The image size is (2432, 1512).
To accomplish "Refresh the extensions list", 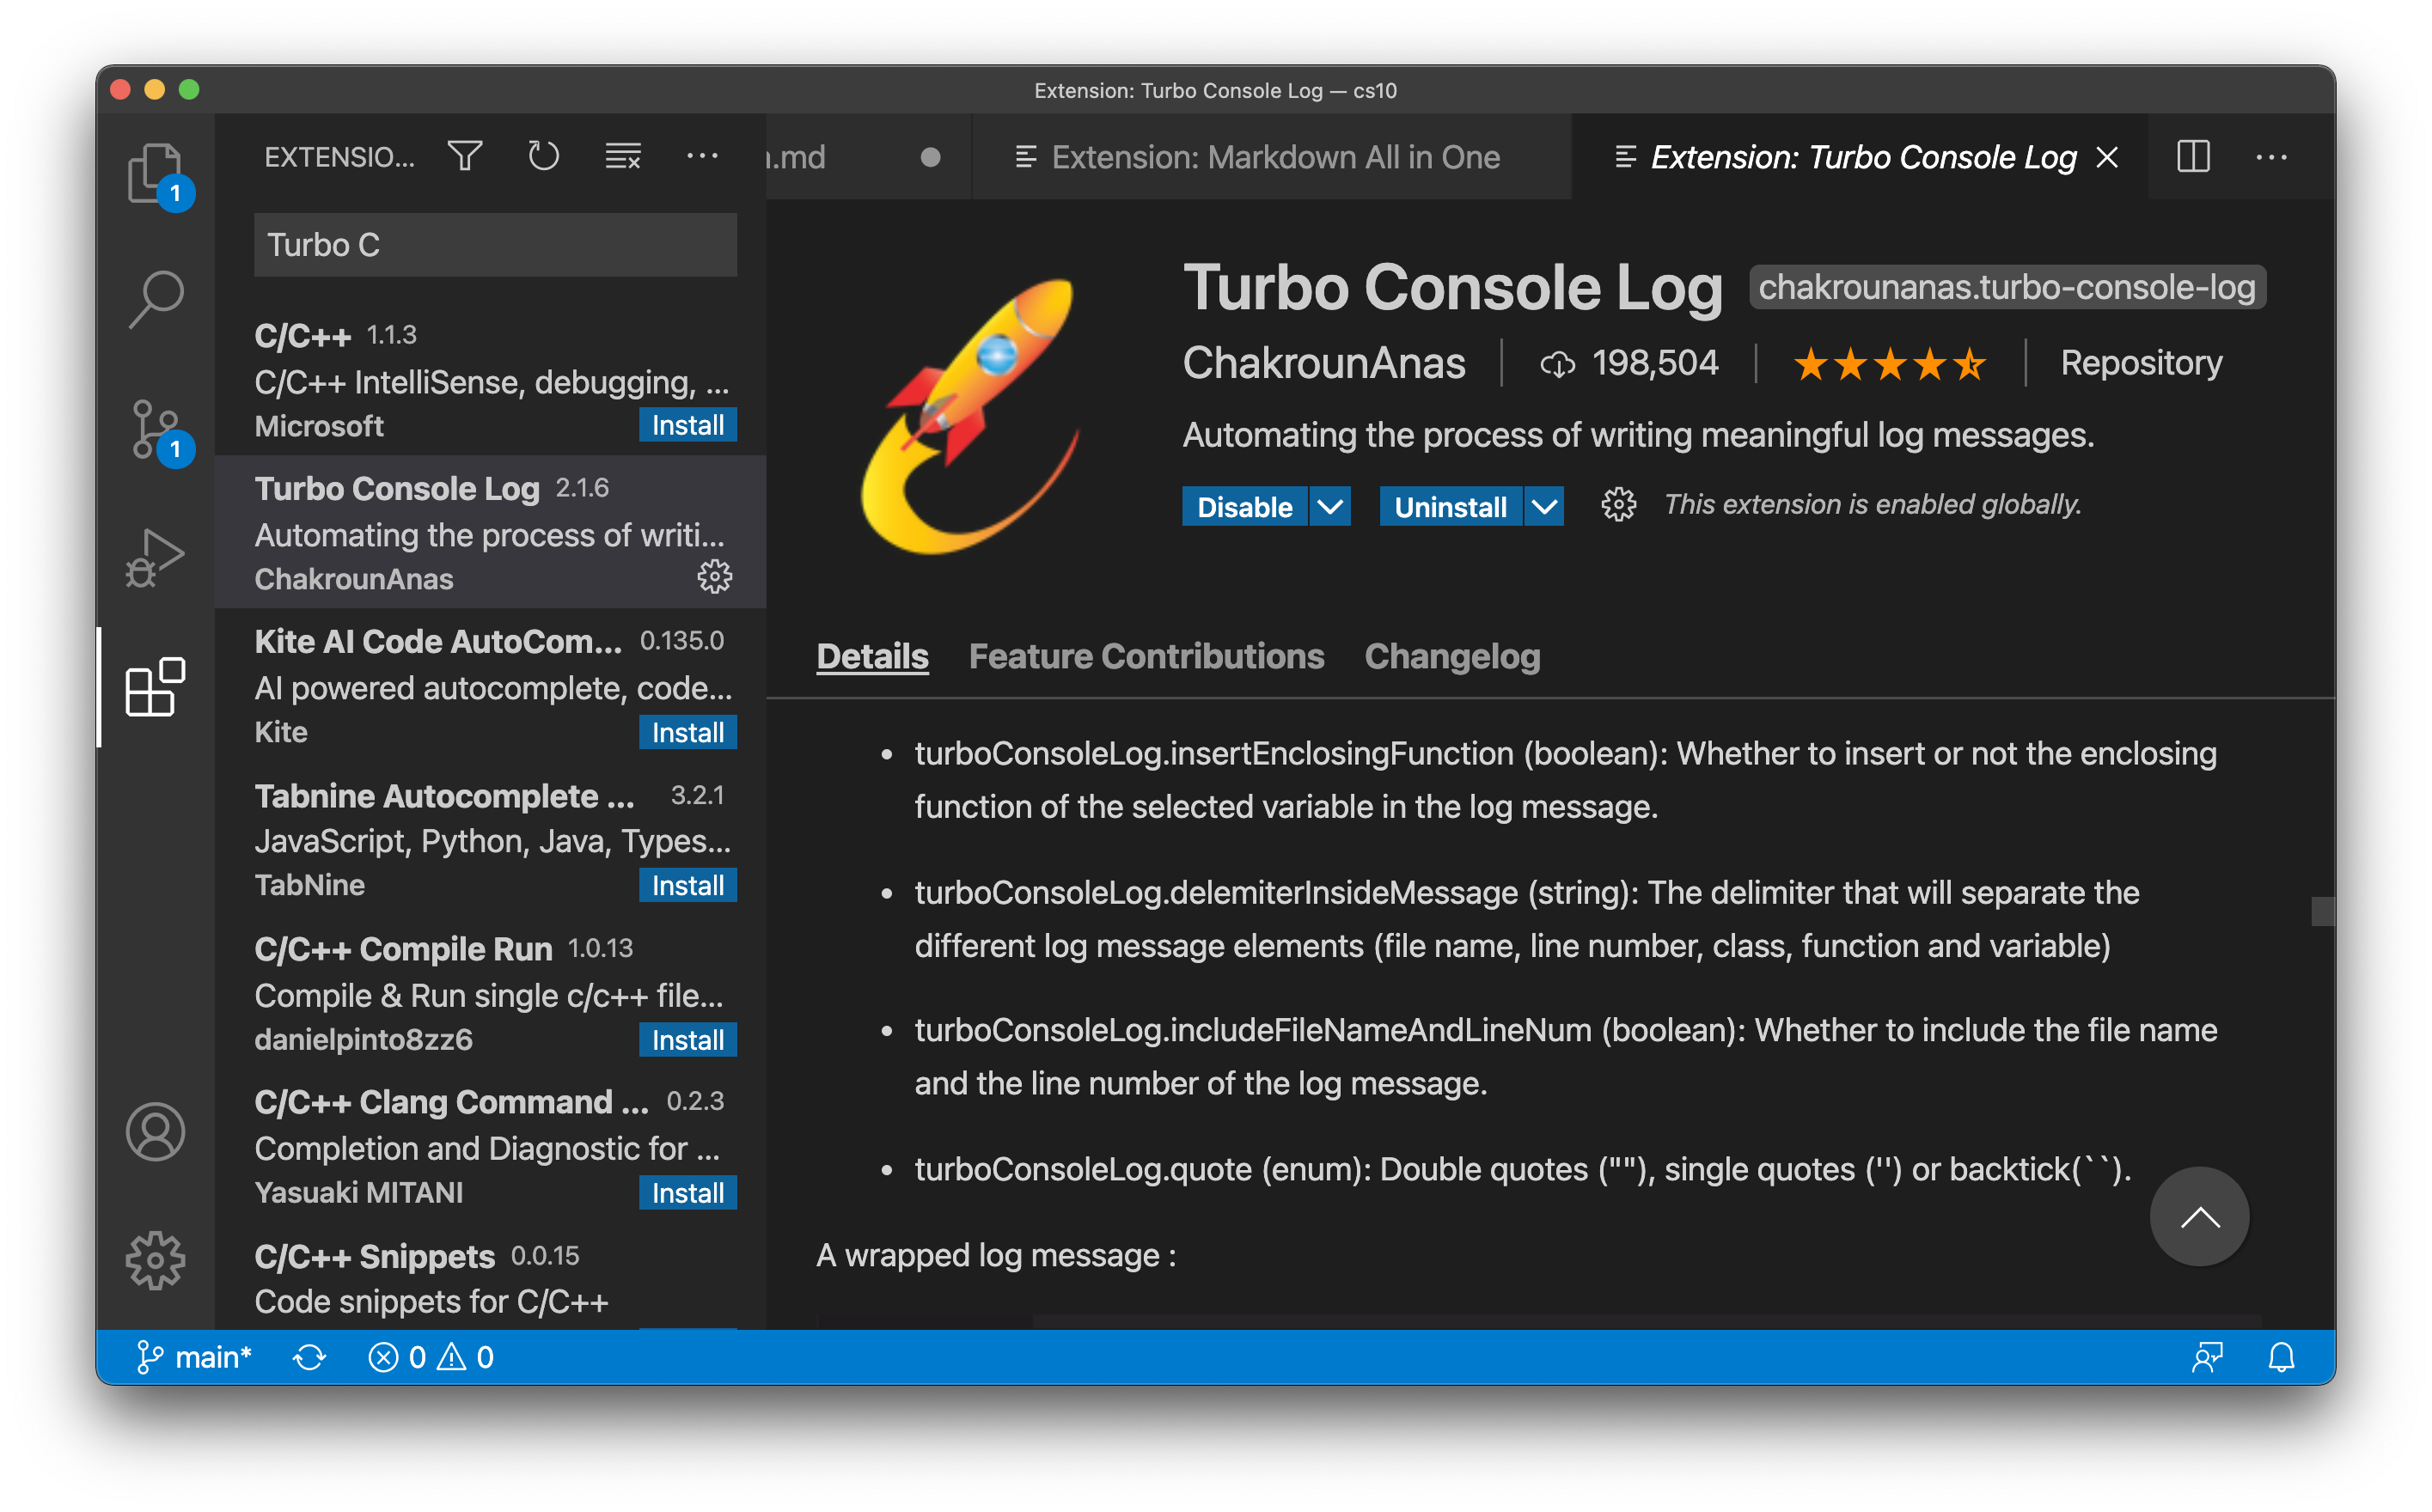I will [543, 156].
